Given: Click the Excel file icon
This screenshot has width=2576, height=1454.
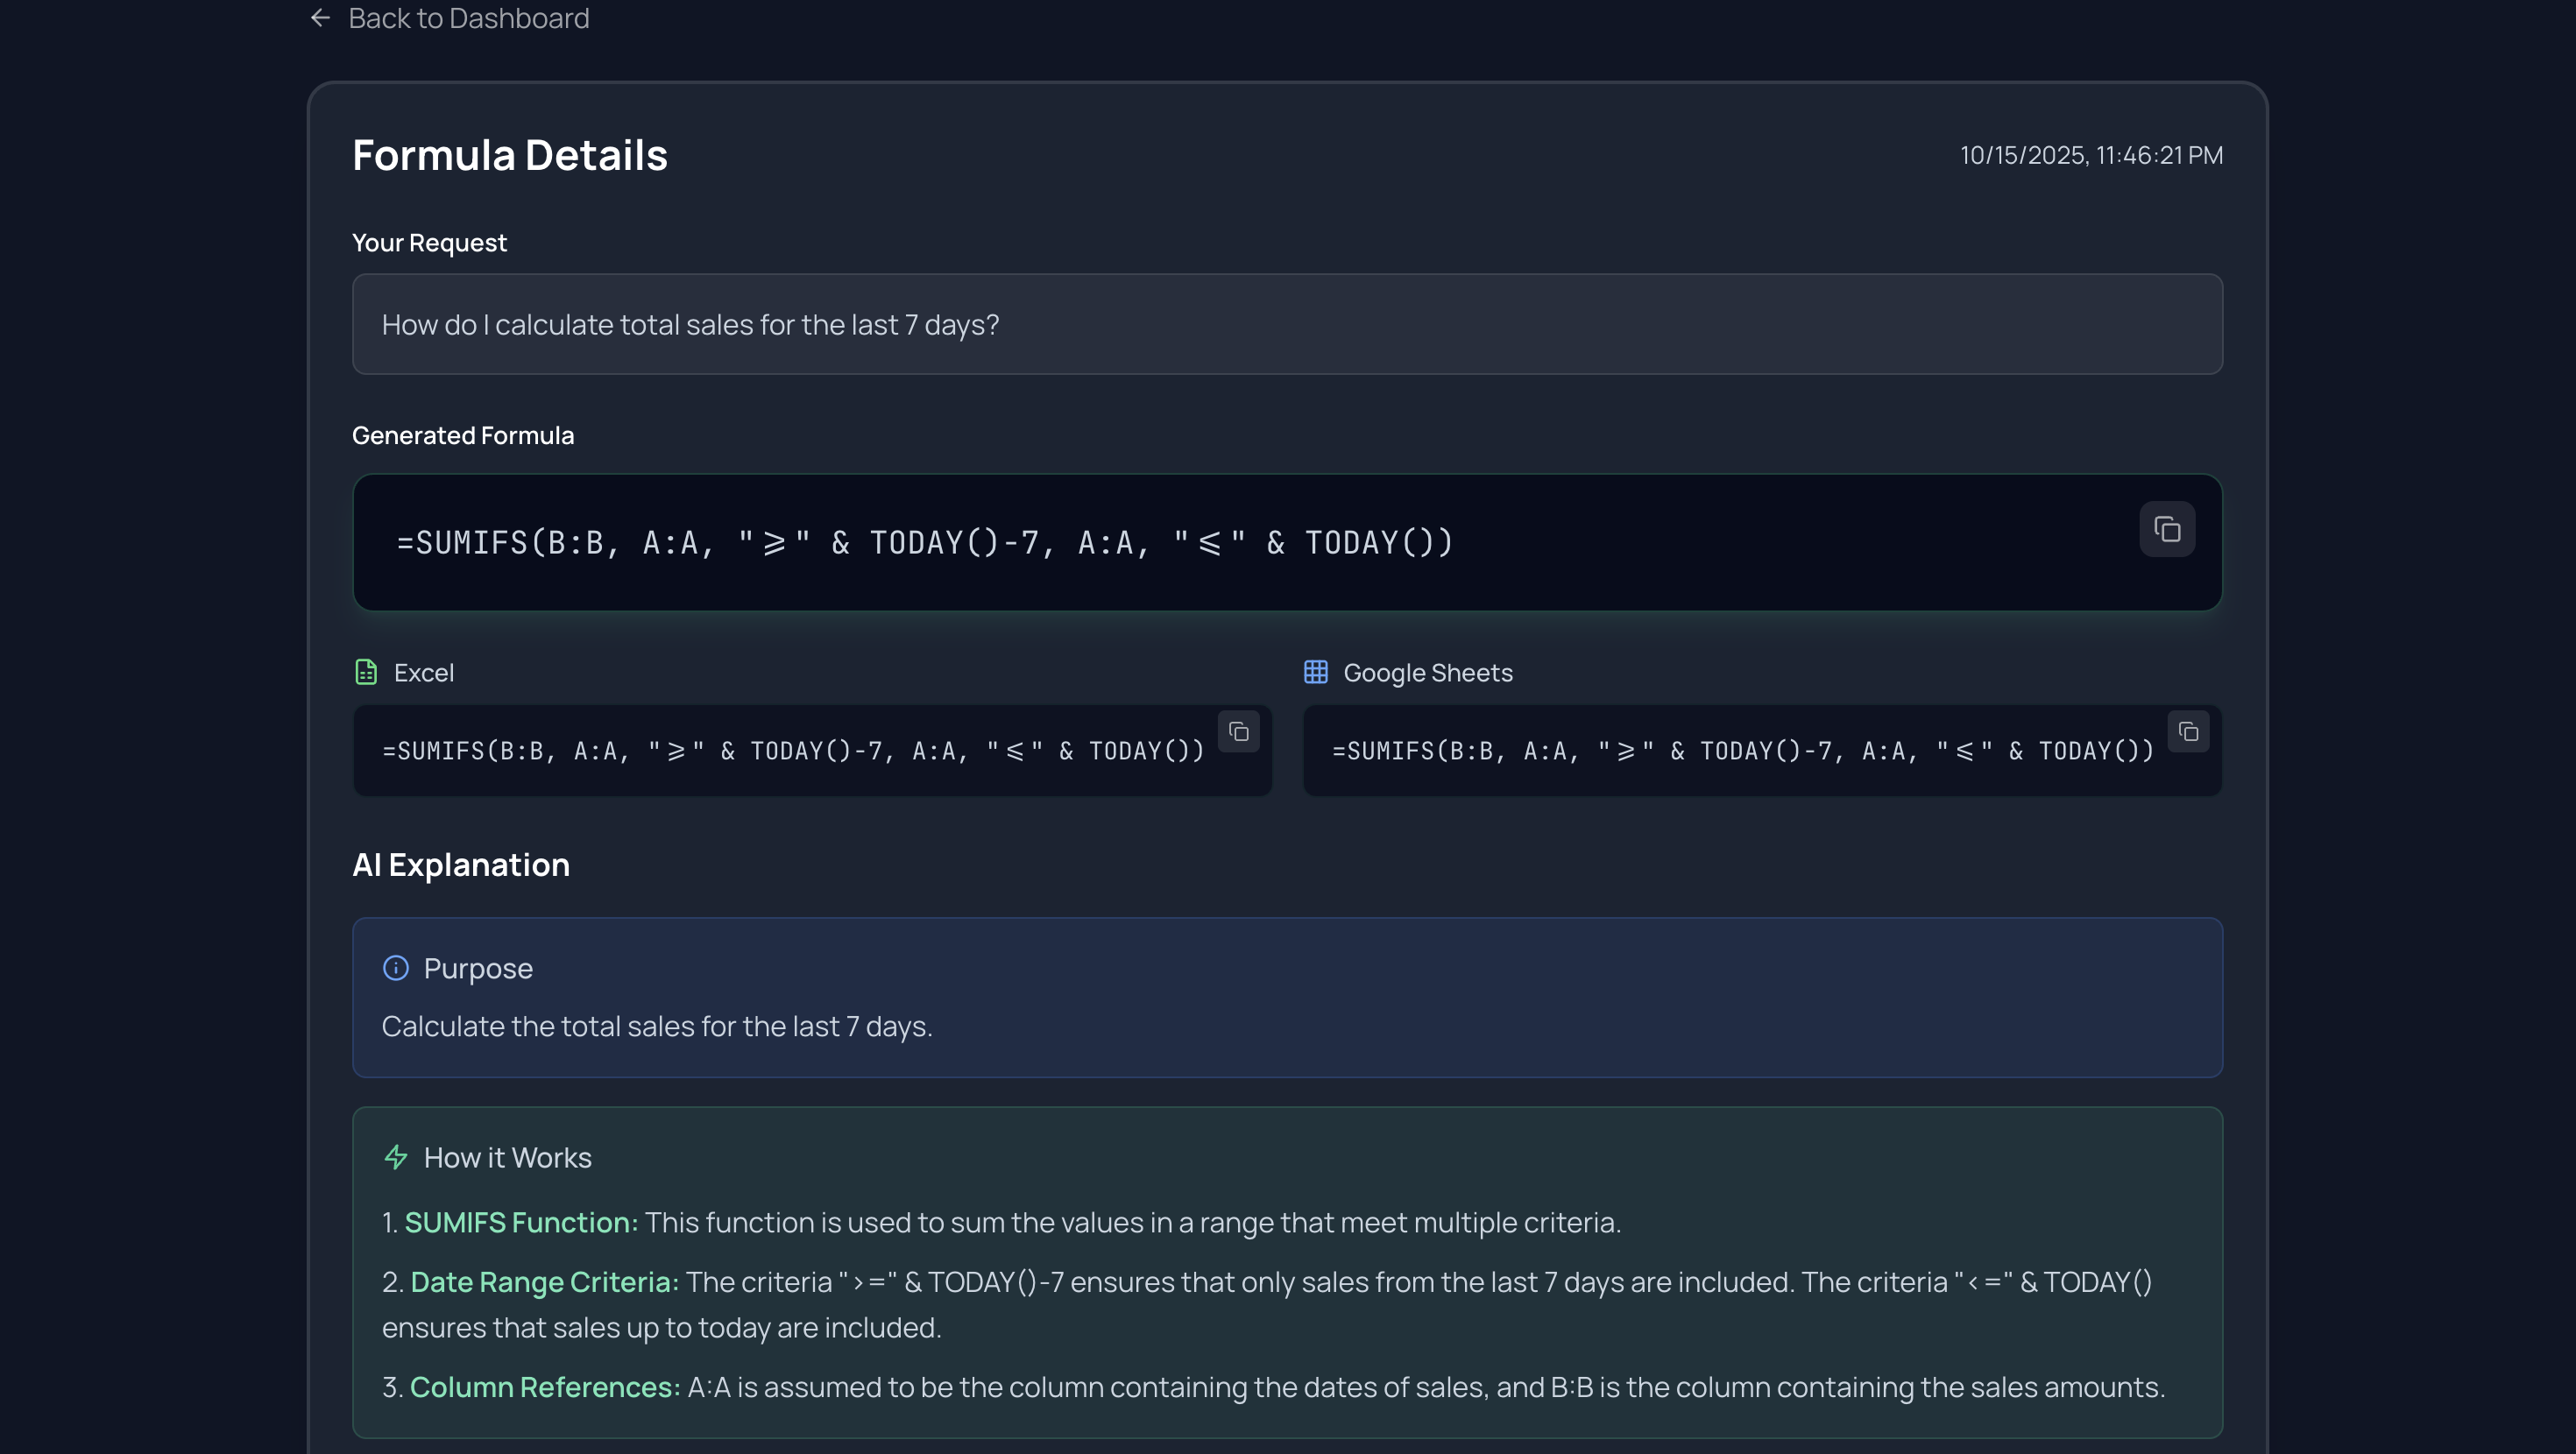Looking at the screenshot, I should click(366, 672).
